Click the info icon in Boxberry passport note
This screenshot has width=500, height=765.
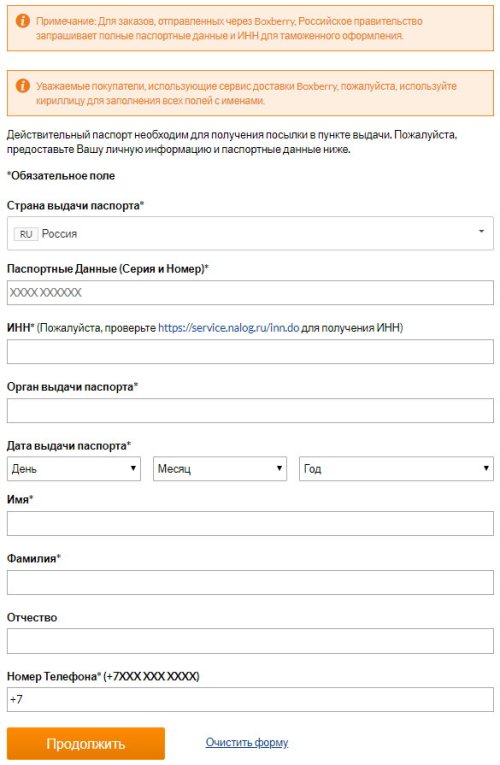[x=22, y=21]
